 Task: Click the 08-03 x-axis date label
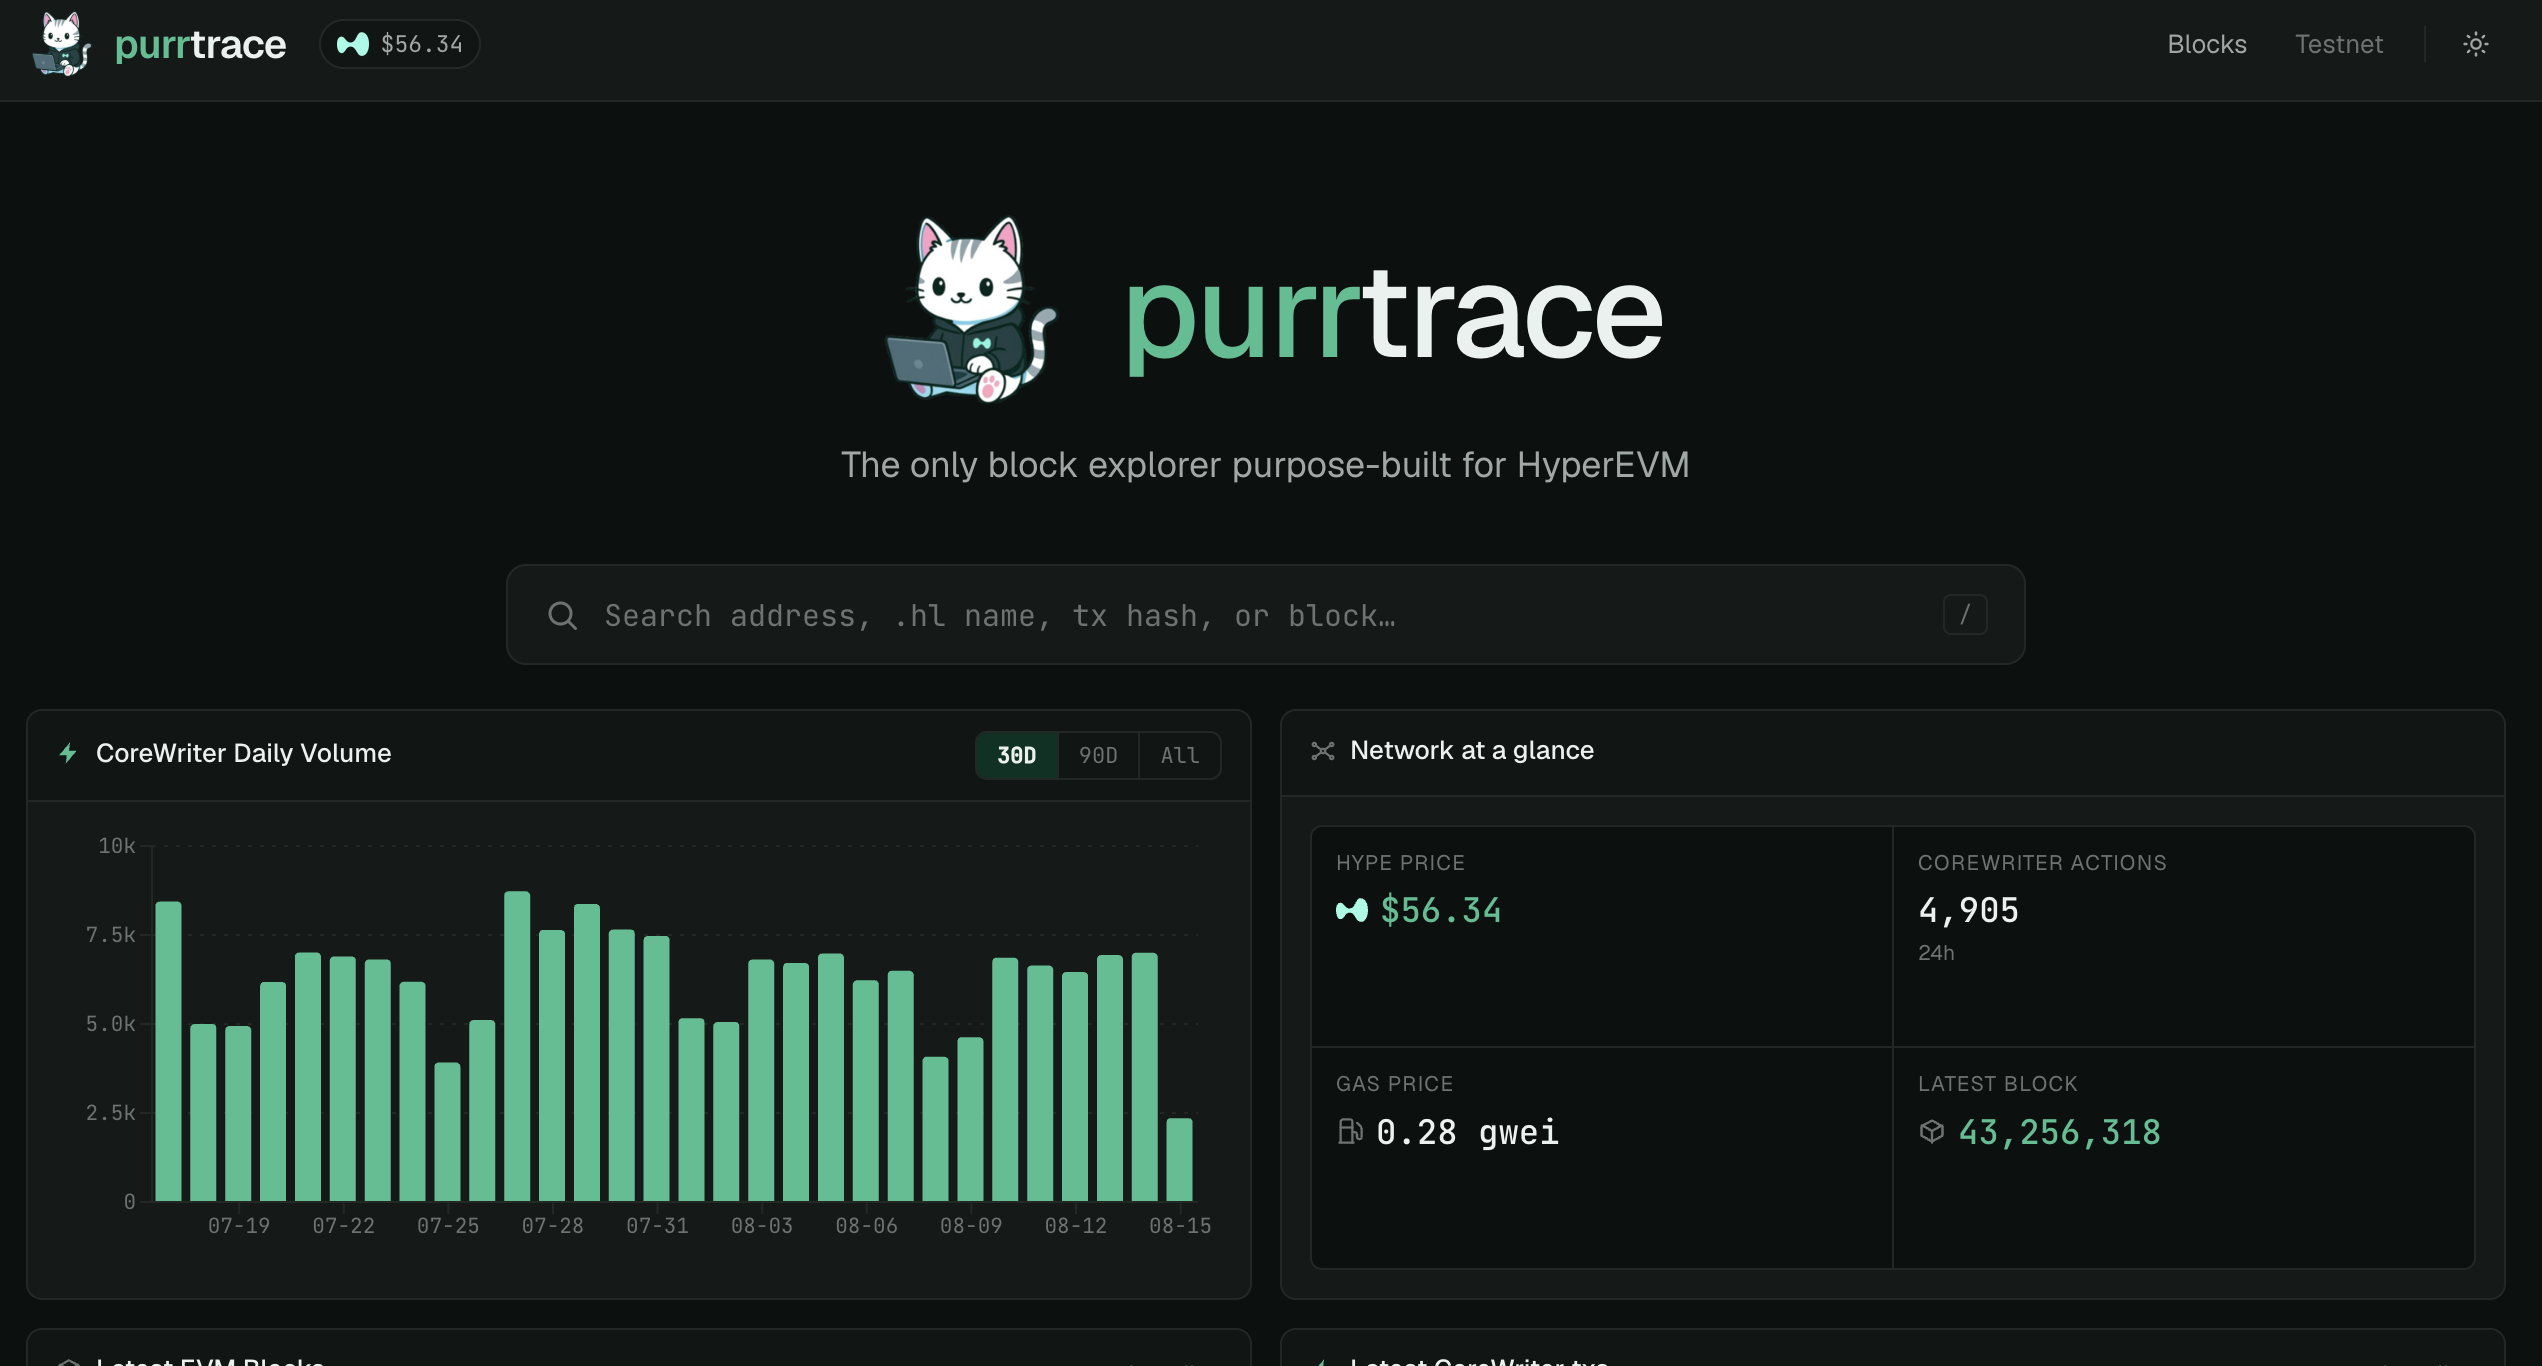tap(761, 1226)
